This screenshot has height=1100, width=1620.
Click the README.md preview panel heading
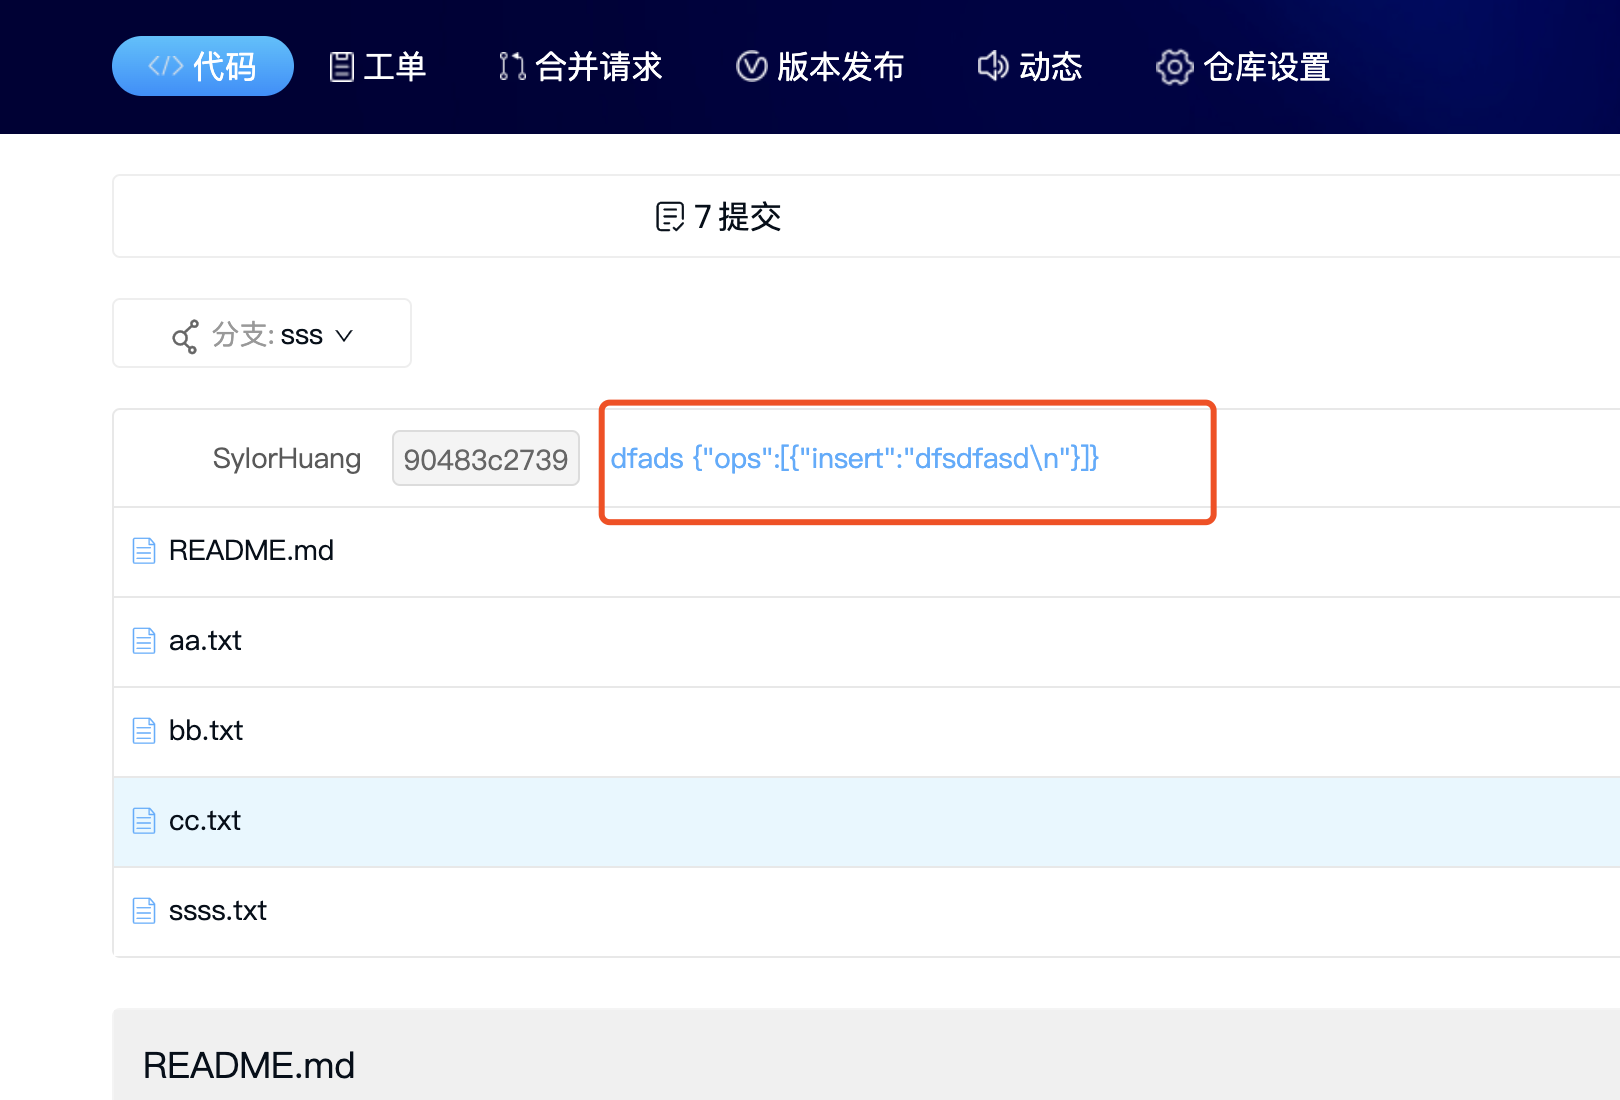[249, 1065]
